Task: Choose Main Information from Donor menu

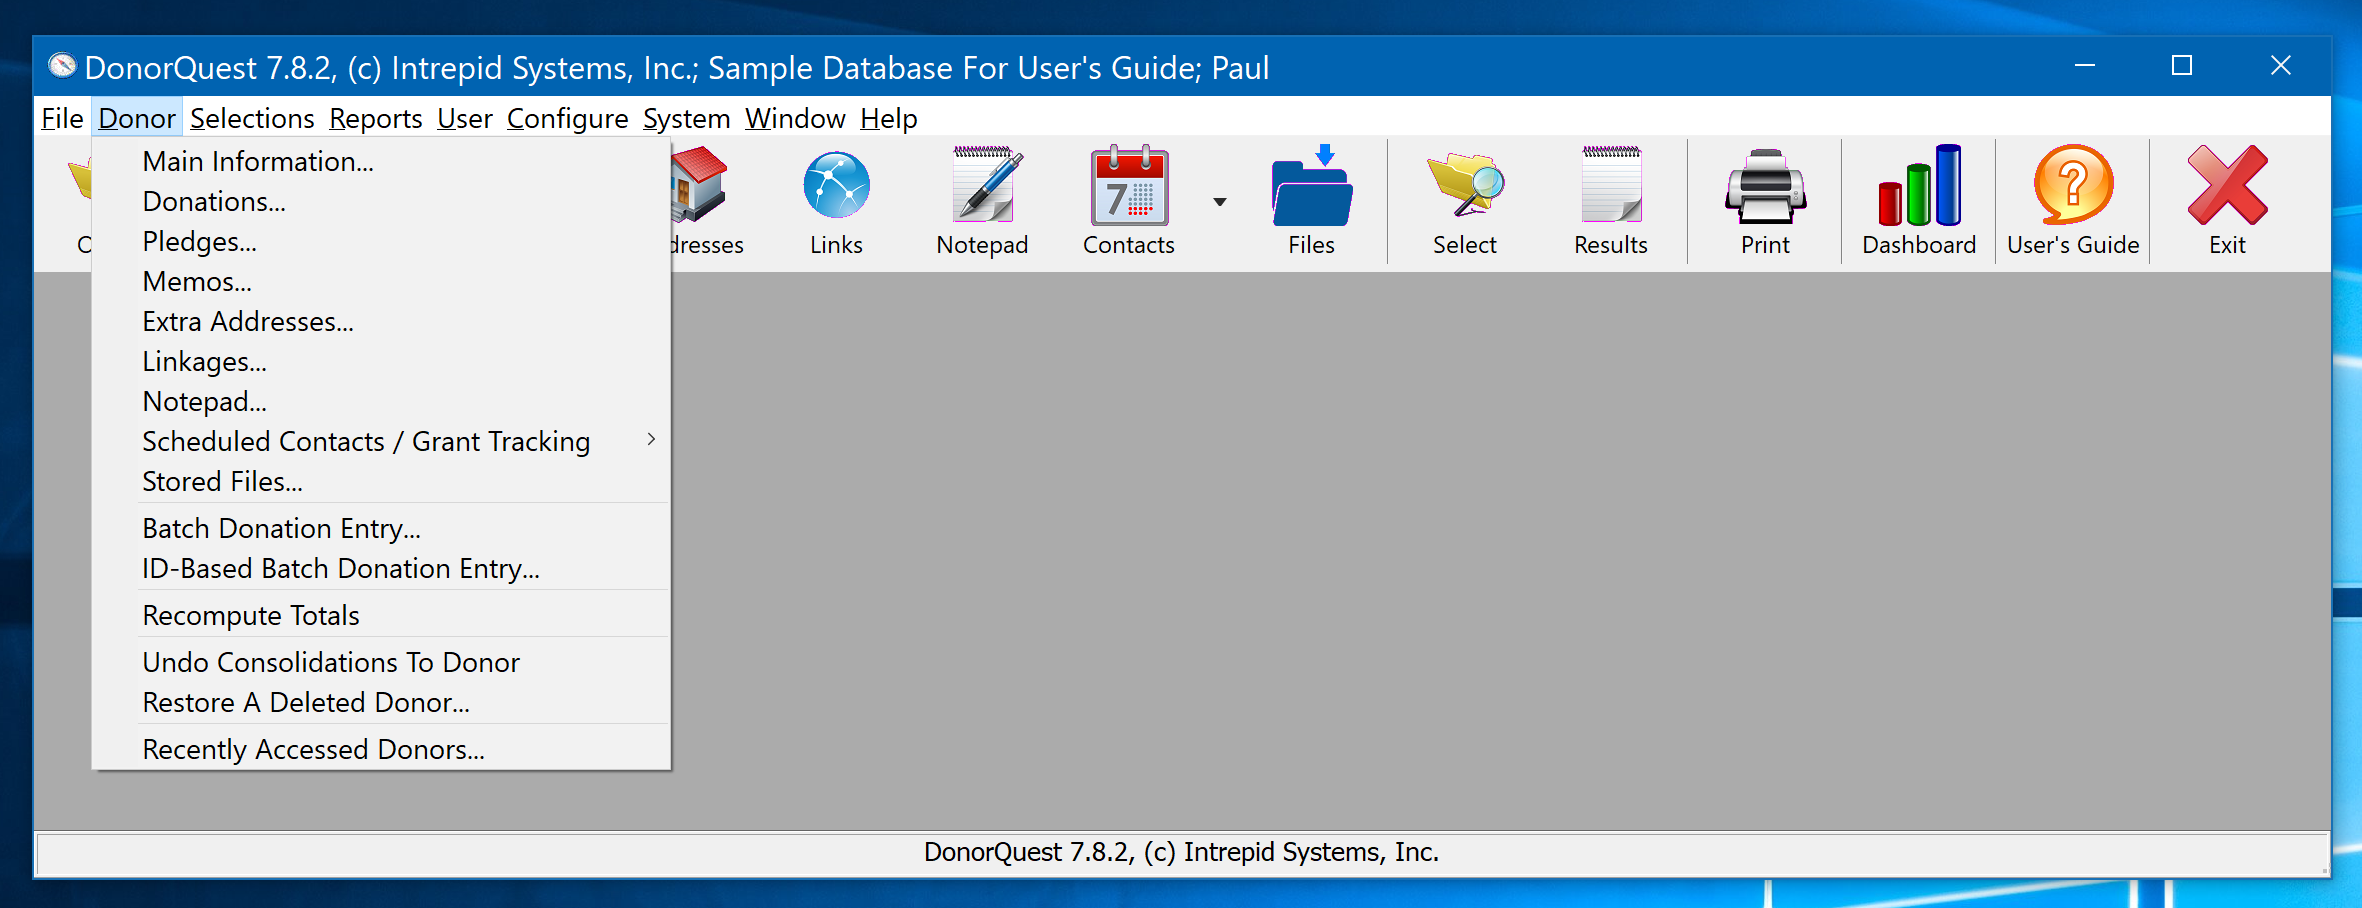Action: coord(381,161)
